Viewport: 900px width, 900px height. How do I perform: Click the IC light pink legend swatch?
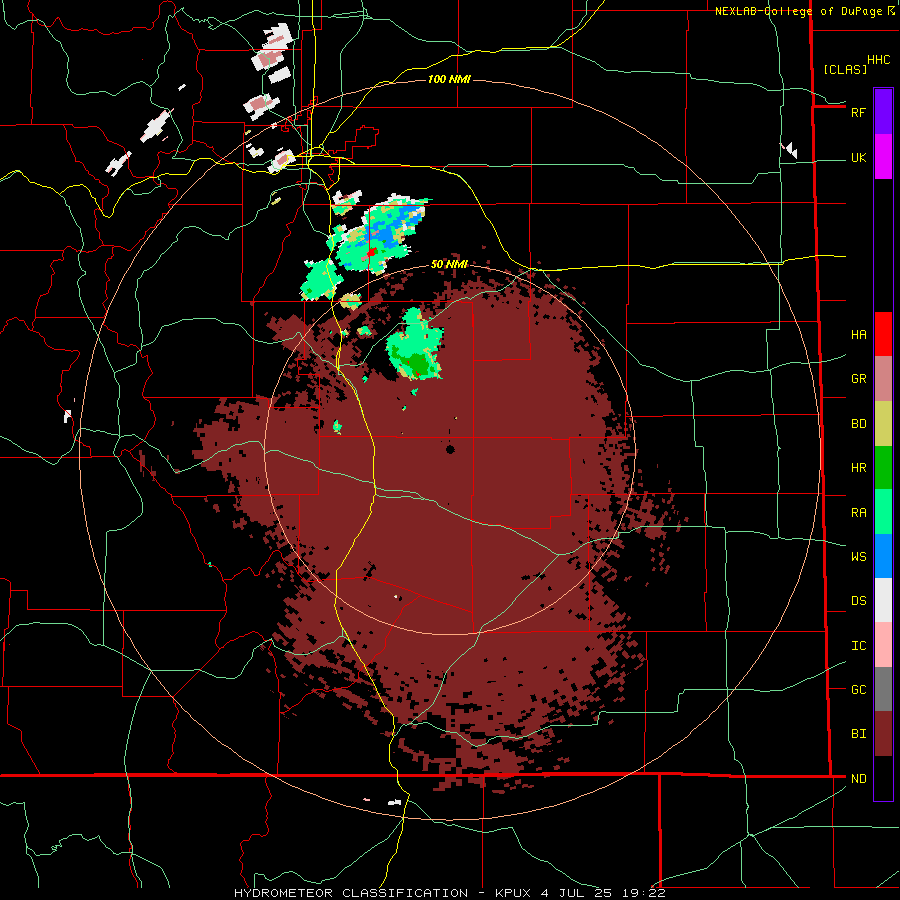tap(883, 645)
